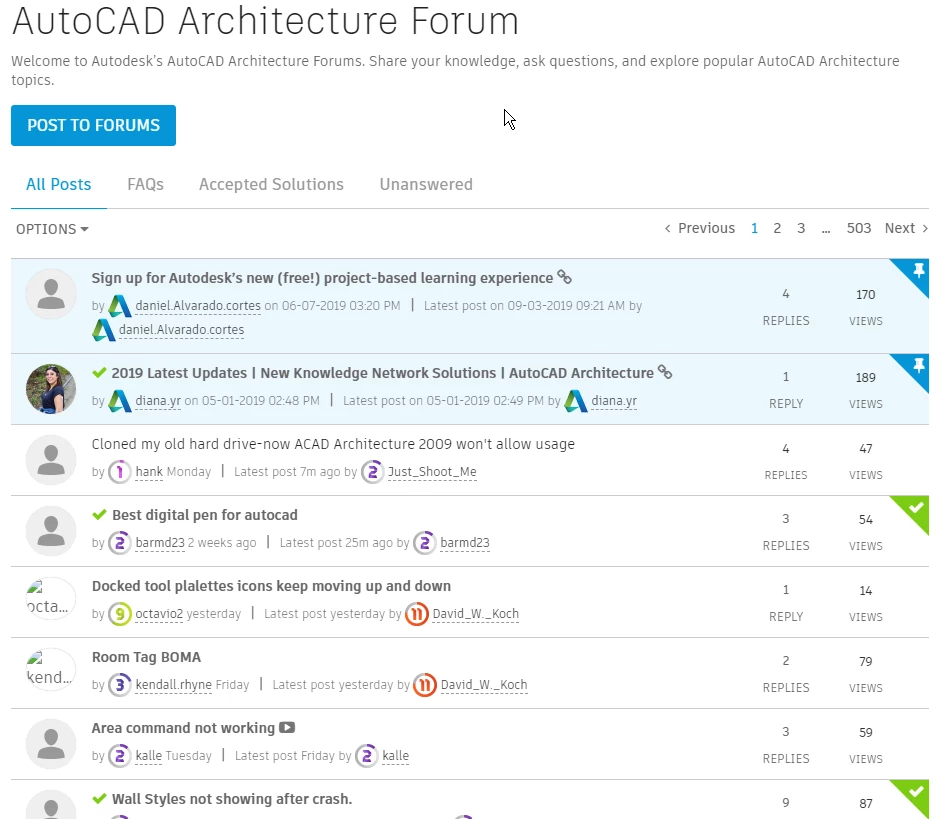
Task: Go to page 3 of posts
Action: [801, 228]
